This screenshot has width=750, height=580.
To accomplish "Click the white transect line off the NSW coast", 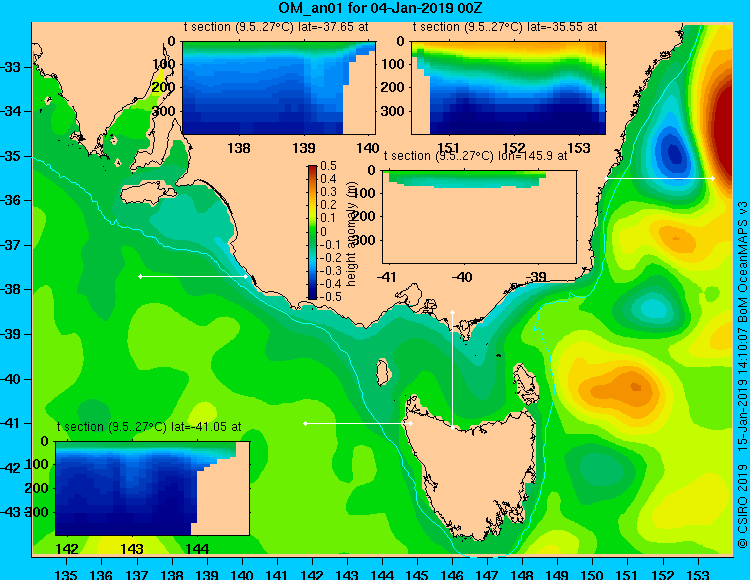I will pos(659,178).
